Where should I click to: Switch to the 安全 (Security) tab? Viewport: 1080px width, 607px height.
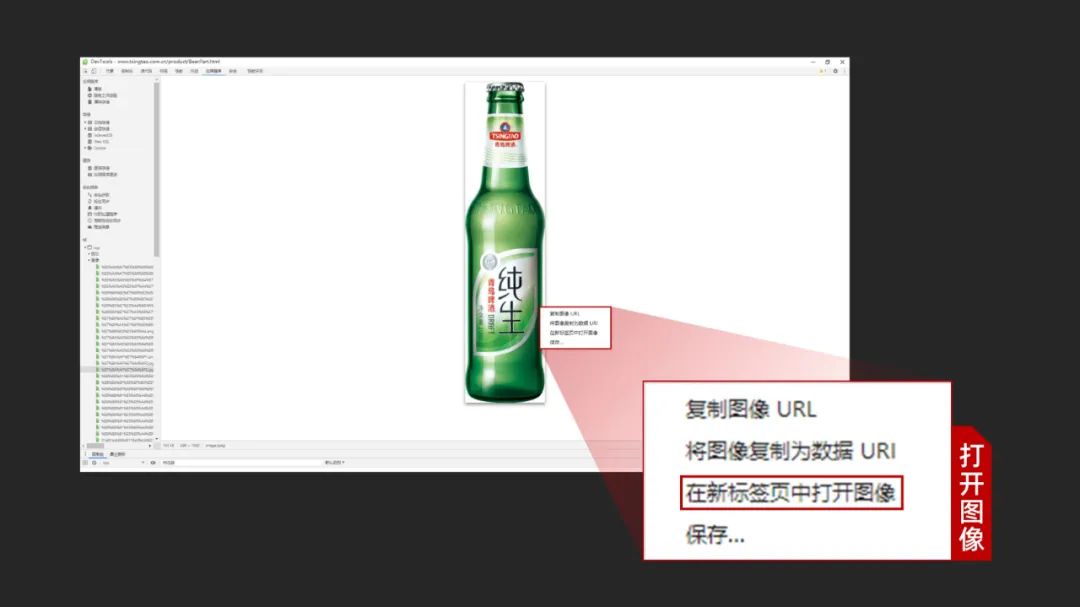tap(233, 71)
